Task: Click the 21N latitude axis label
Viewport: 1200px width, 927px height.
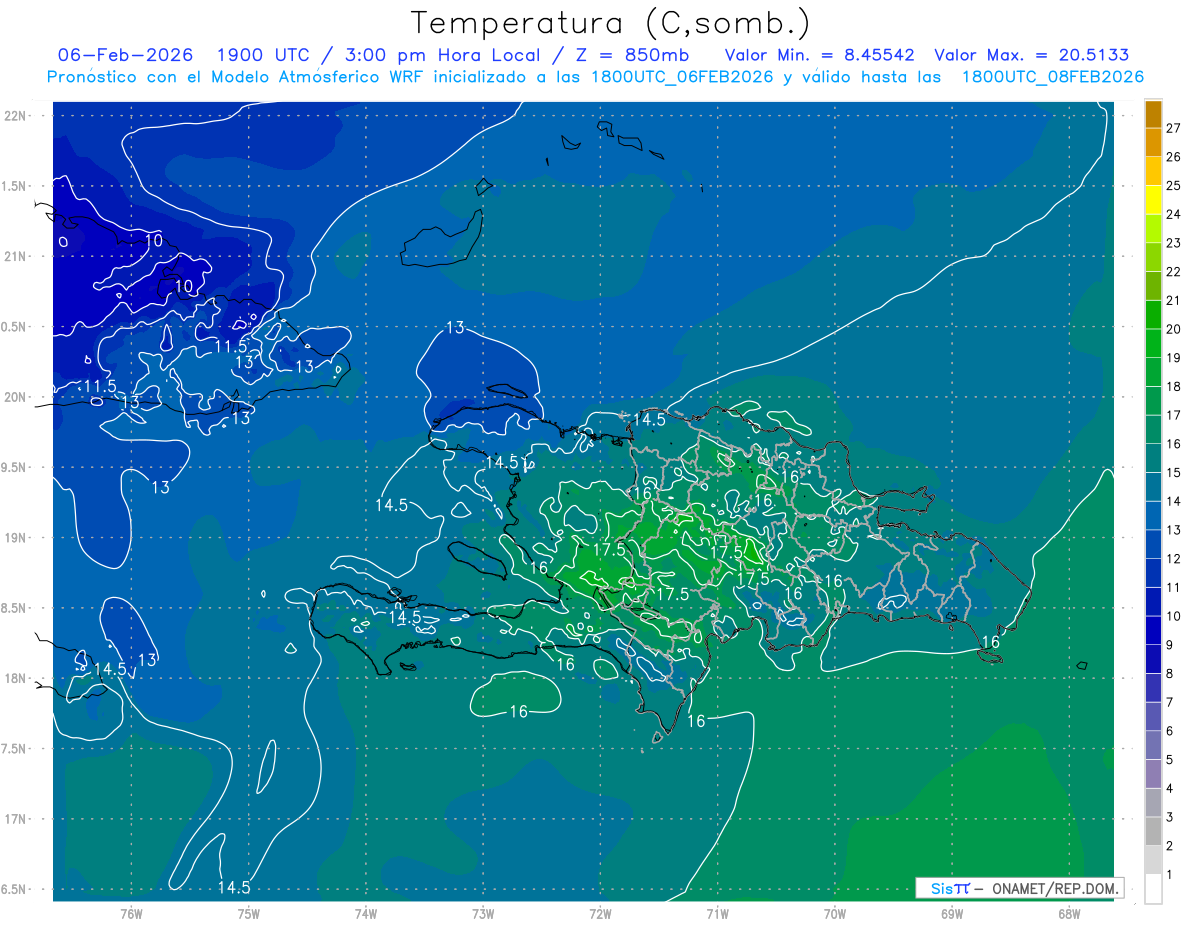Action: click(x=16, y=256)
